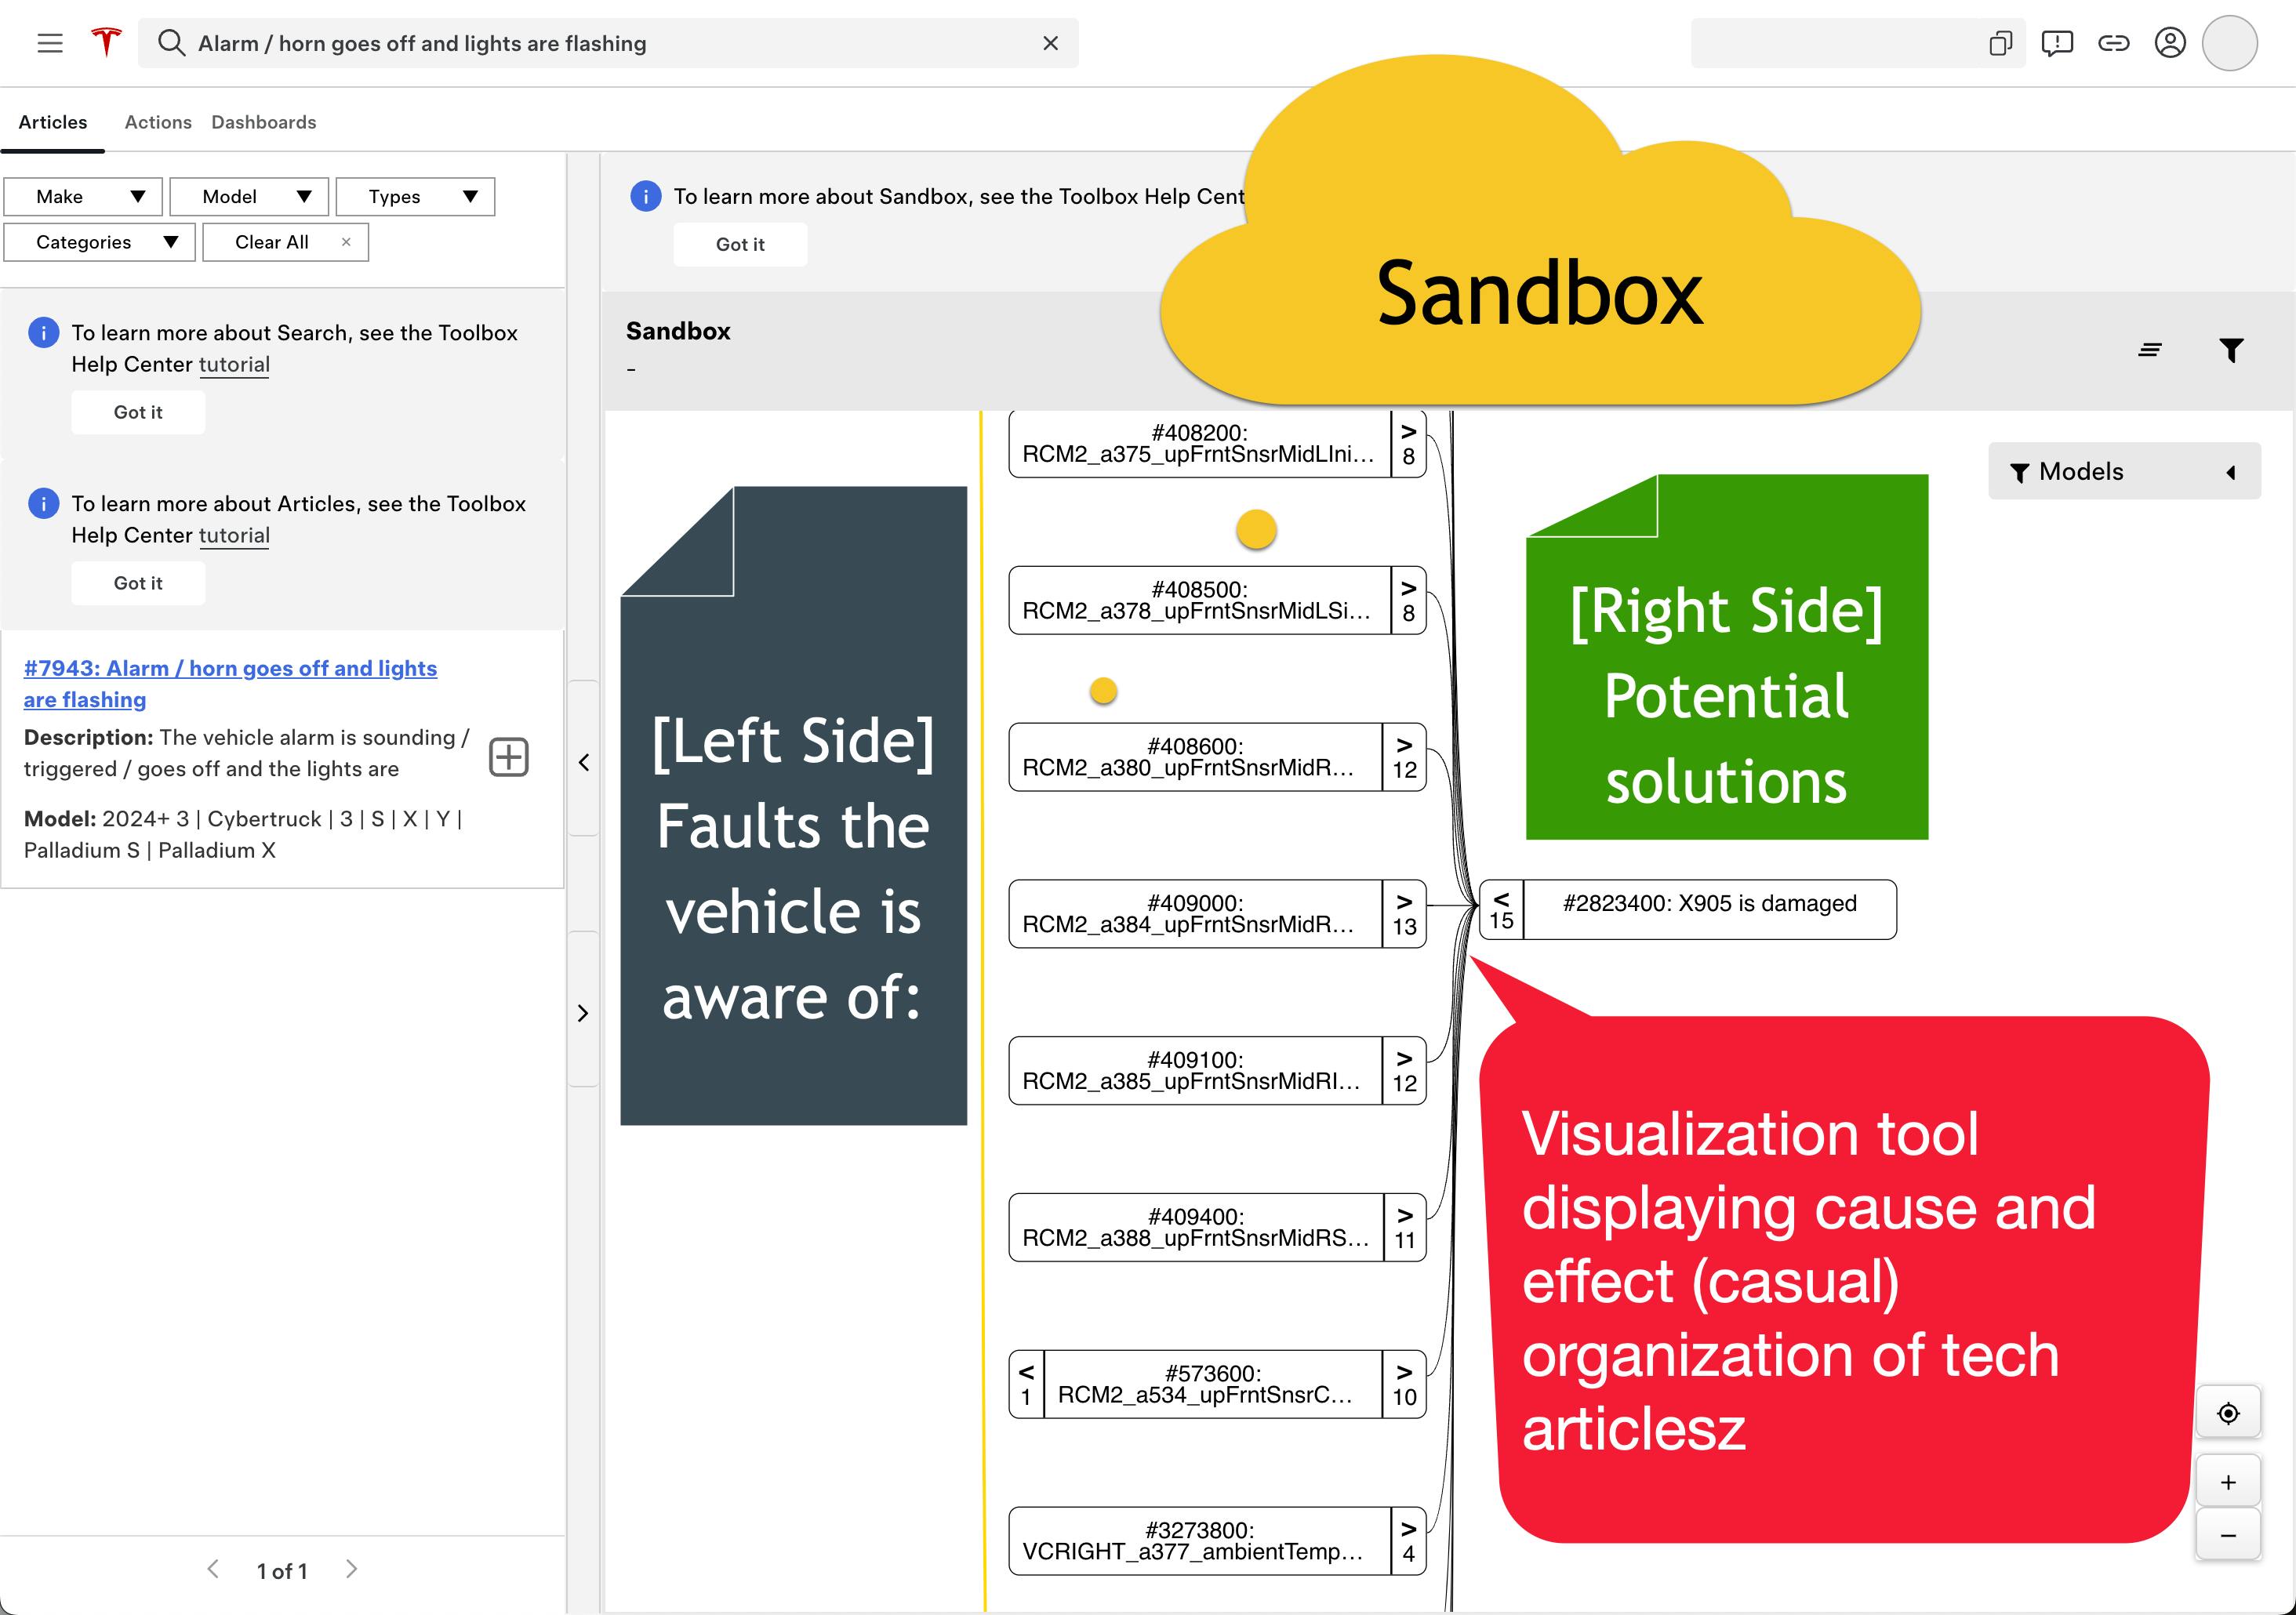Open the Make filter dropdown
Viewport: 2296px width, 1615px height.
click(83, 196)
